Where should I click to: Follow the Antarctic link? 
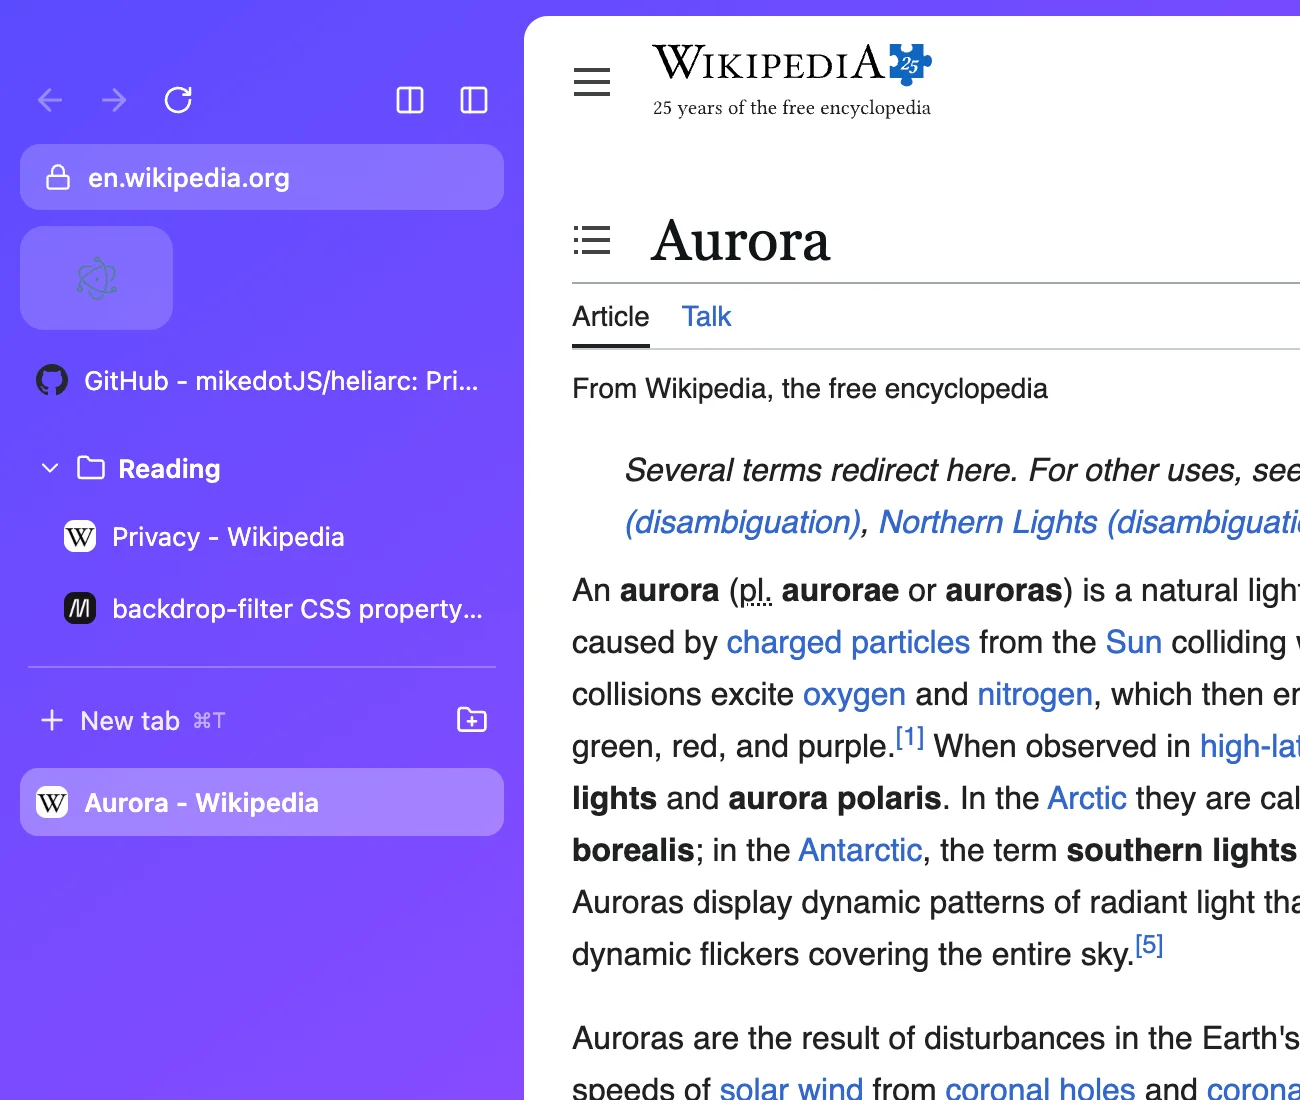coord(861,850)
